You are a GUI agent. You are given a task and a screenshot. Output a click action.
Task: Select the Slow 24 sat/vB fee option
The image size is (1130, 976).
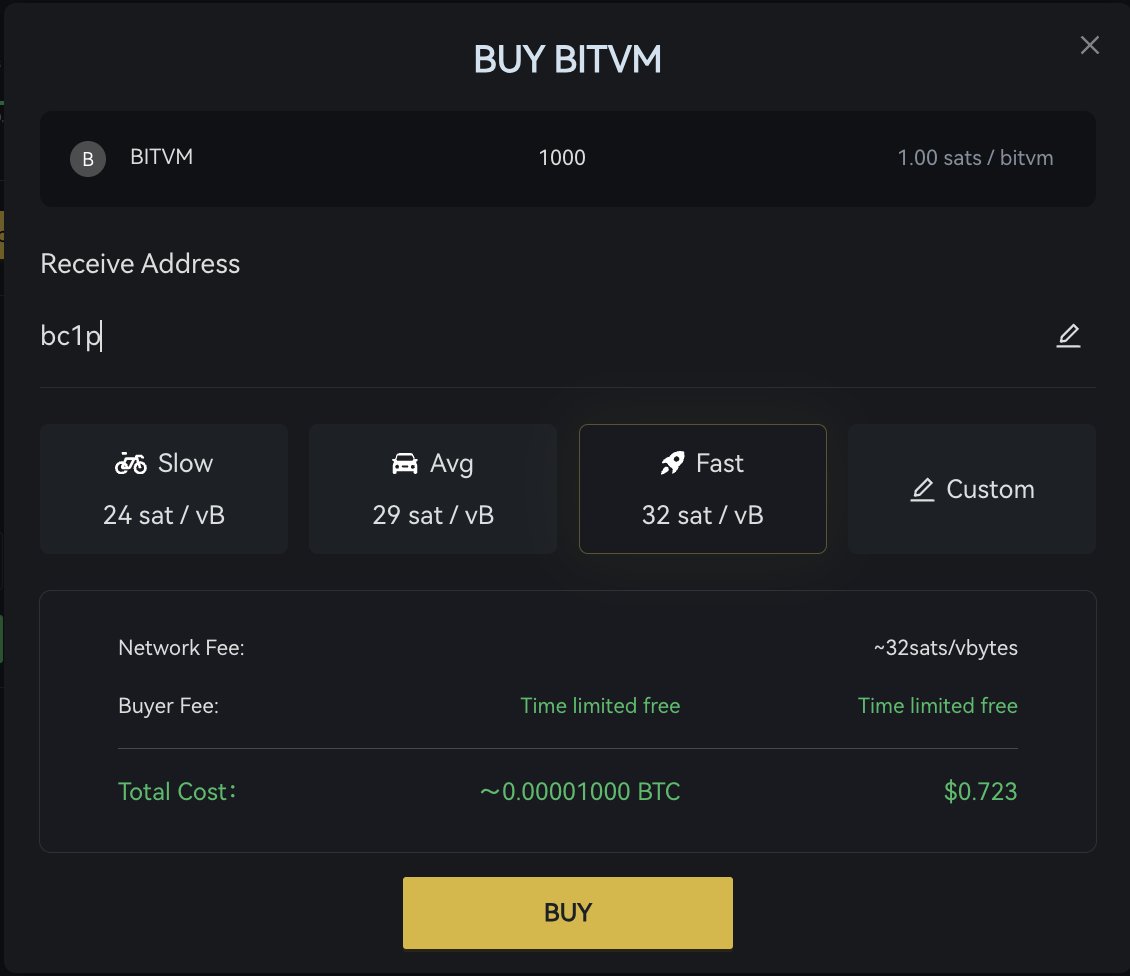pos(164,489)
